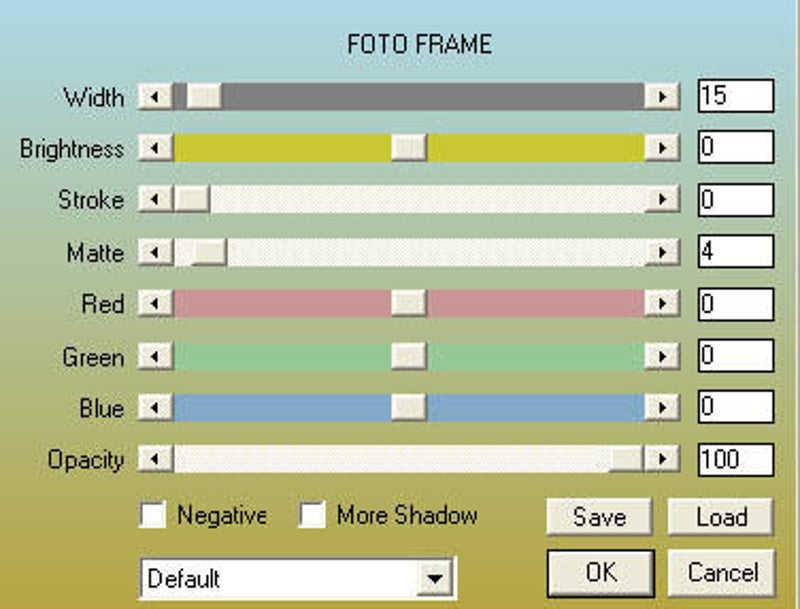Click the left arrow on Width slider

tap(155, 97)
